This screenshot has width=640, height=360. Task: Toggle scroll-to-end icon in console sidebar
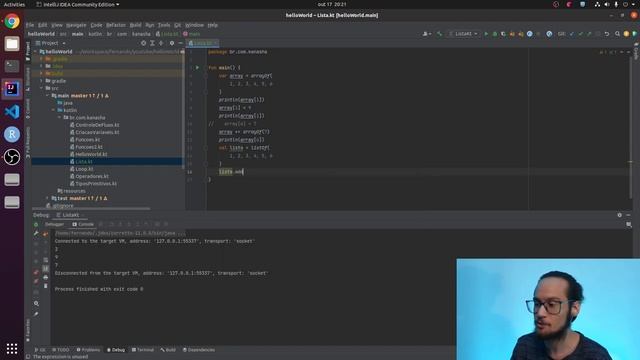(45, 269)
